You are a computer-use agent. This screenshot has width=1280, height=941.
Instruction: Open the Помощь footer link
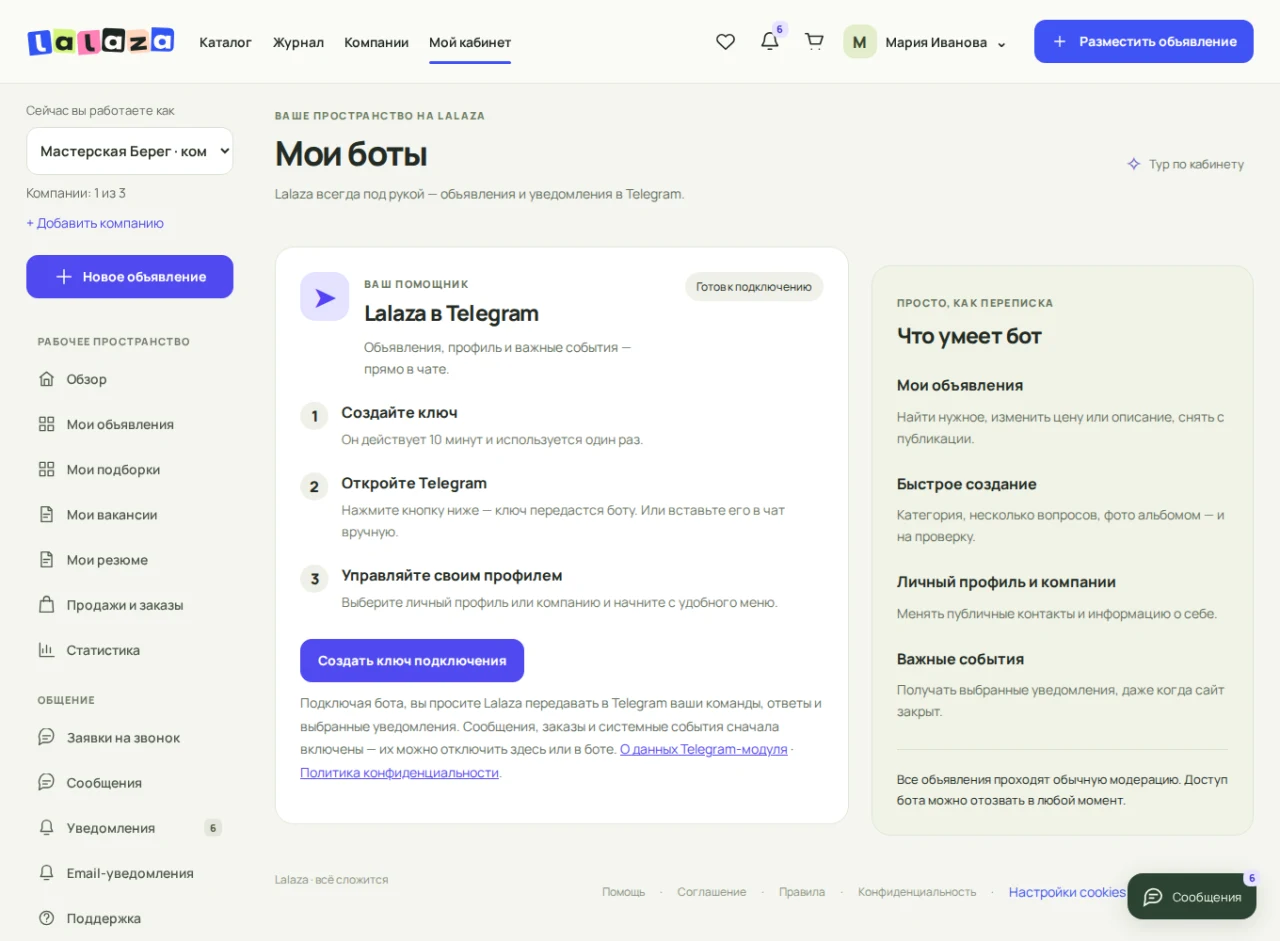624,892
